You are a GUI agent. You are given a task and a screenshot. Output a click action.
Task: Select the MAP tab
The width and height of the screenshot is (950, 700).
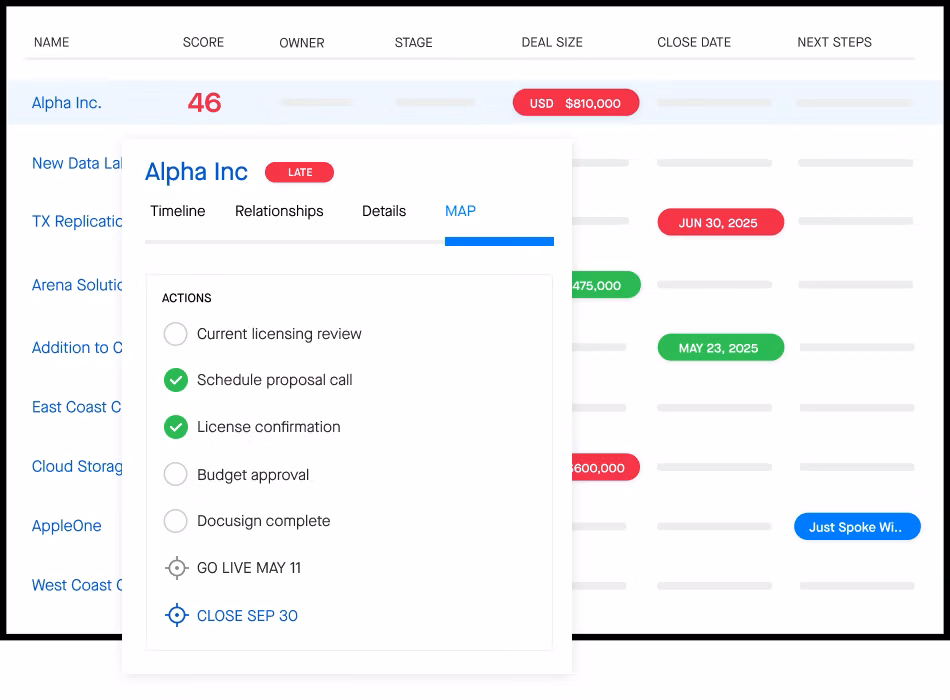(460, 211)
